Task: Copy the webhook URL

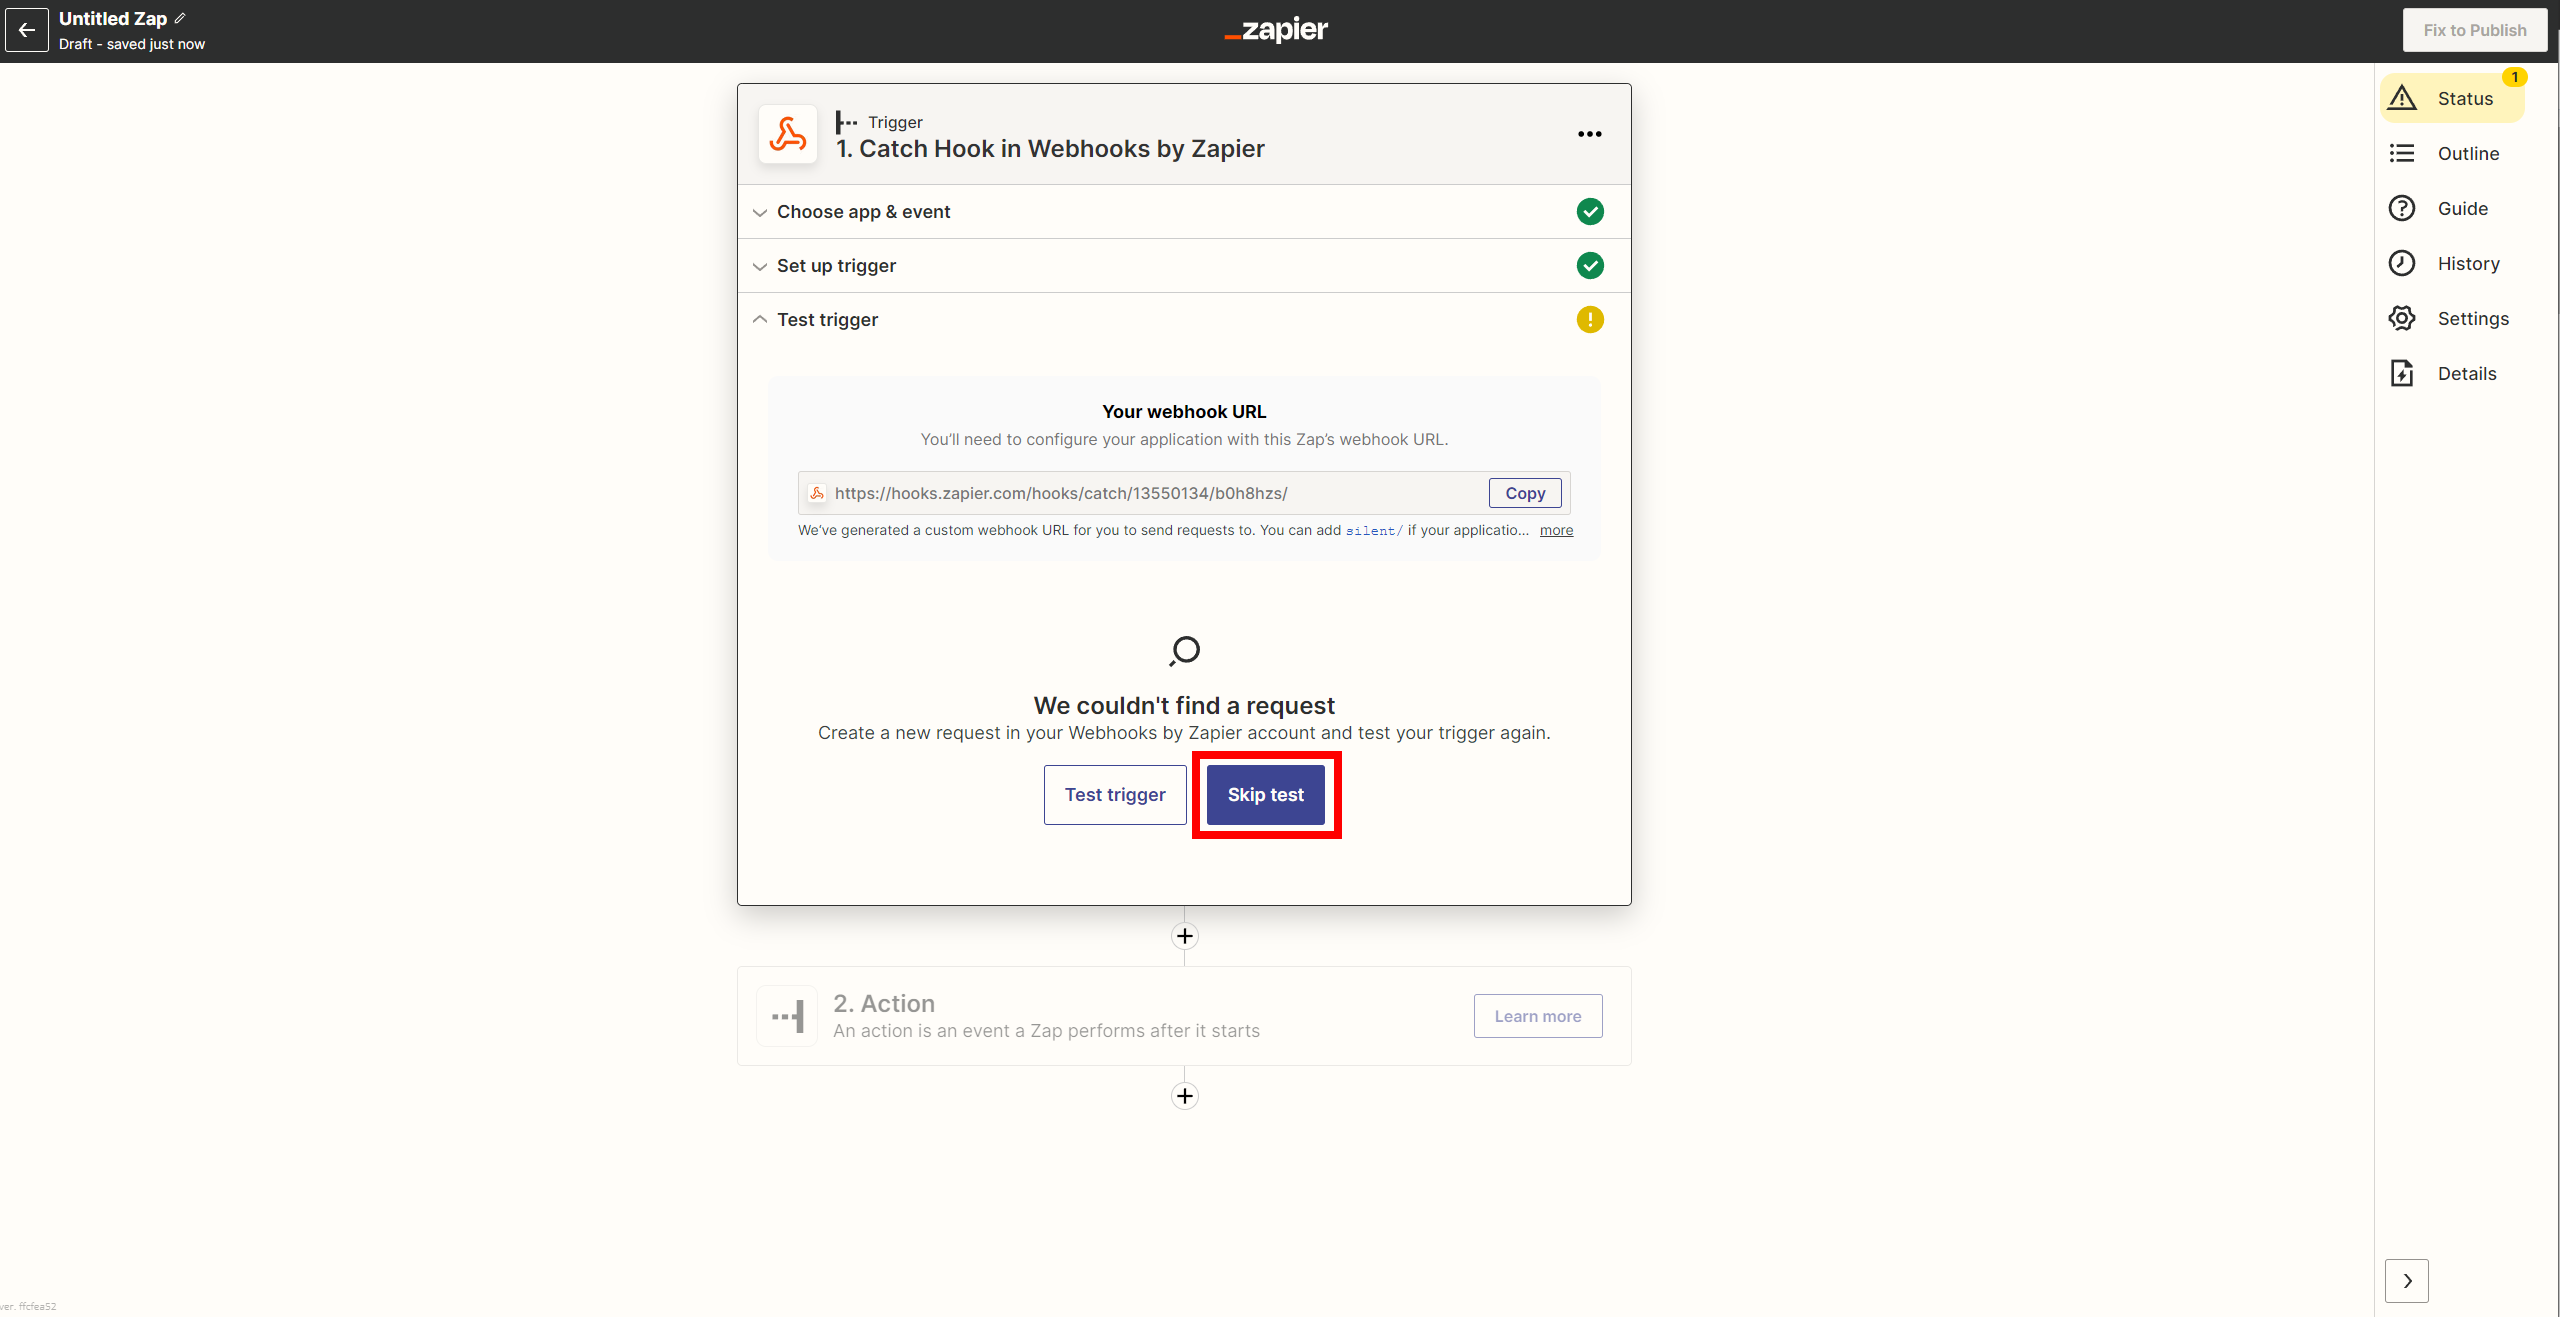Action: tap(1524, 493)
